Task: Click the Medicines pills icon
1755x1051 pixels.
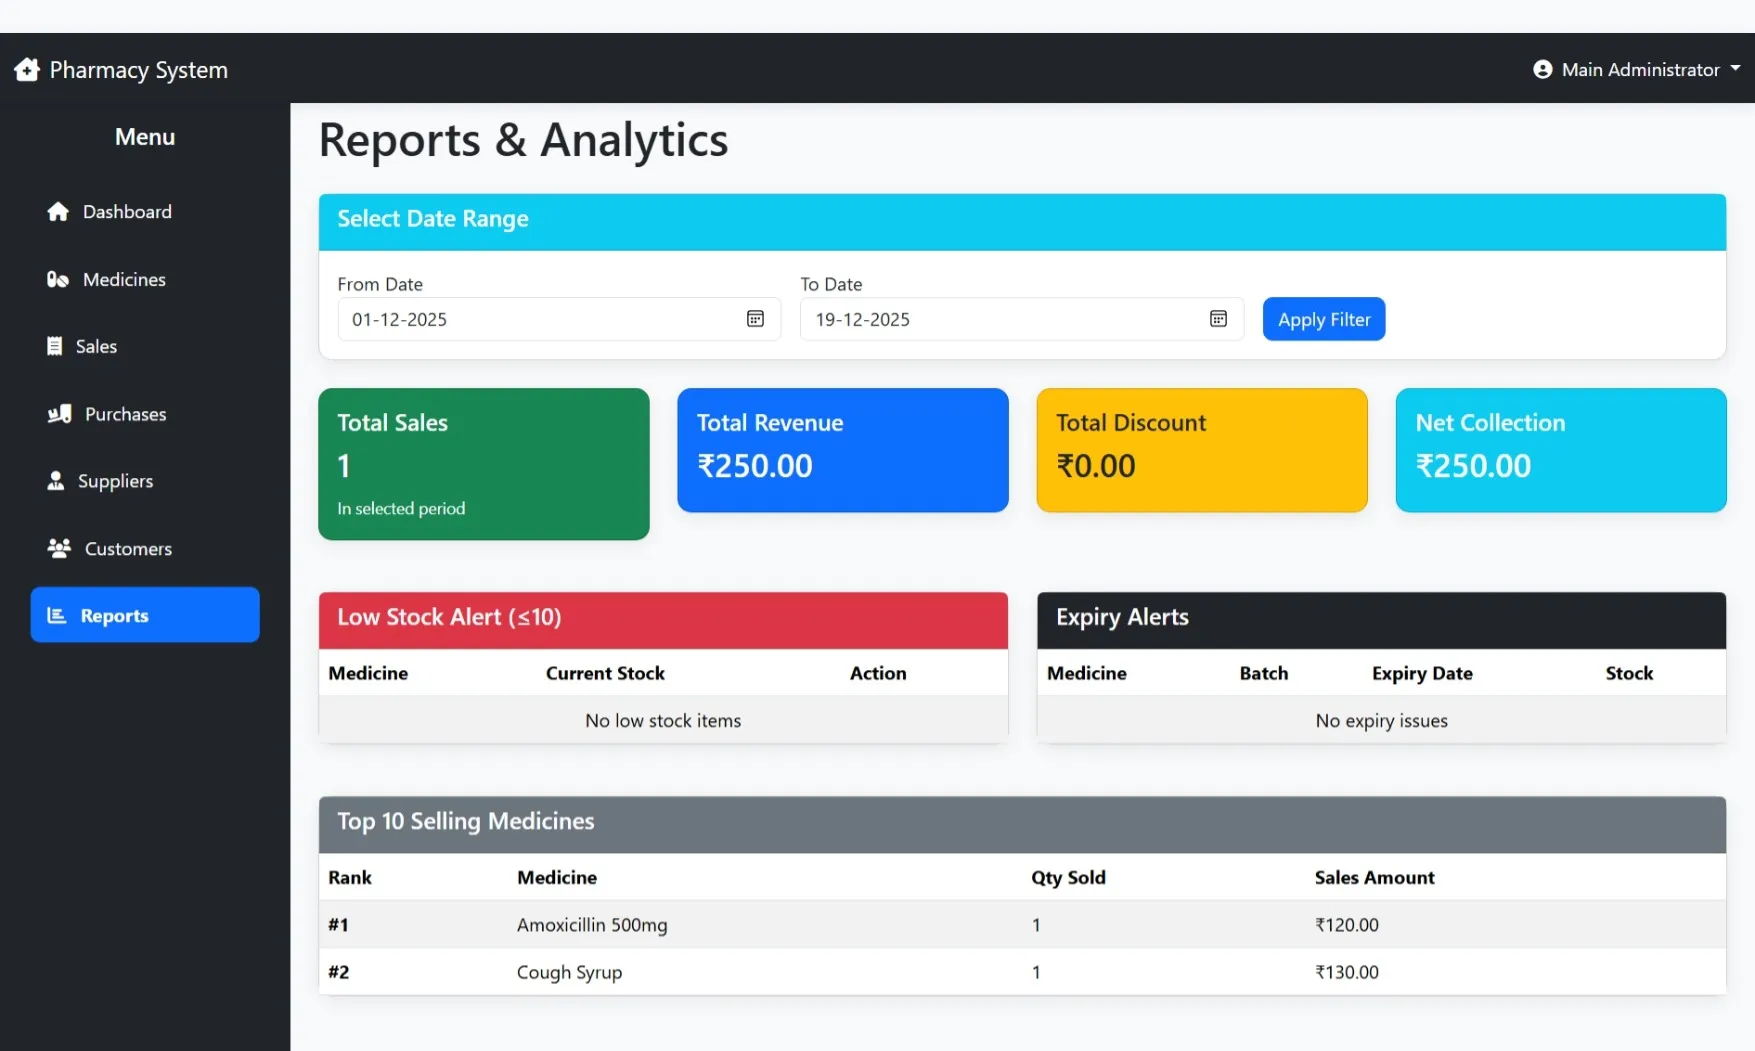Action: coord(58,280)
